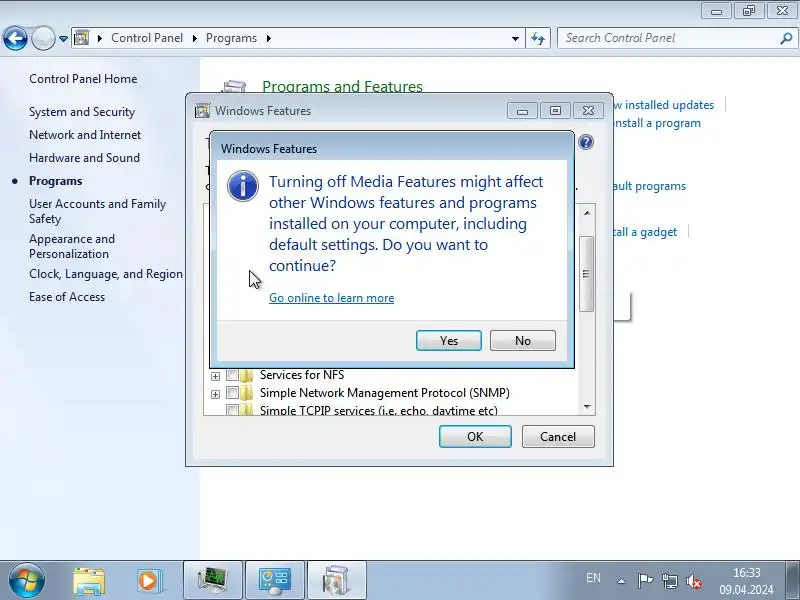Expand the arrow after Control Panel breadcrumb
This screenshot has height=600, width=800.
pyautogui.click(x=194, y=38)
